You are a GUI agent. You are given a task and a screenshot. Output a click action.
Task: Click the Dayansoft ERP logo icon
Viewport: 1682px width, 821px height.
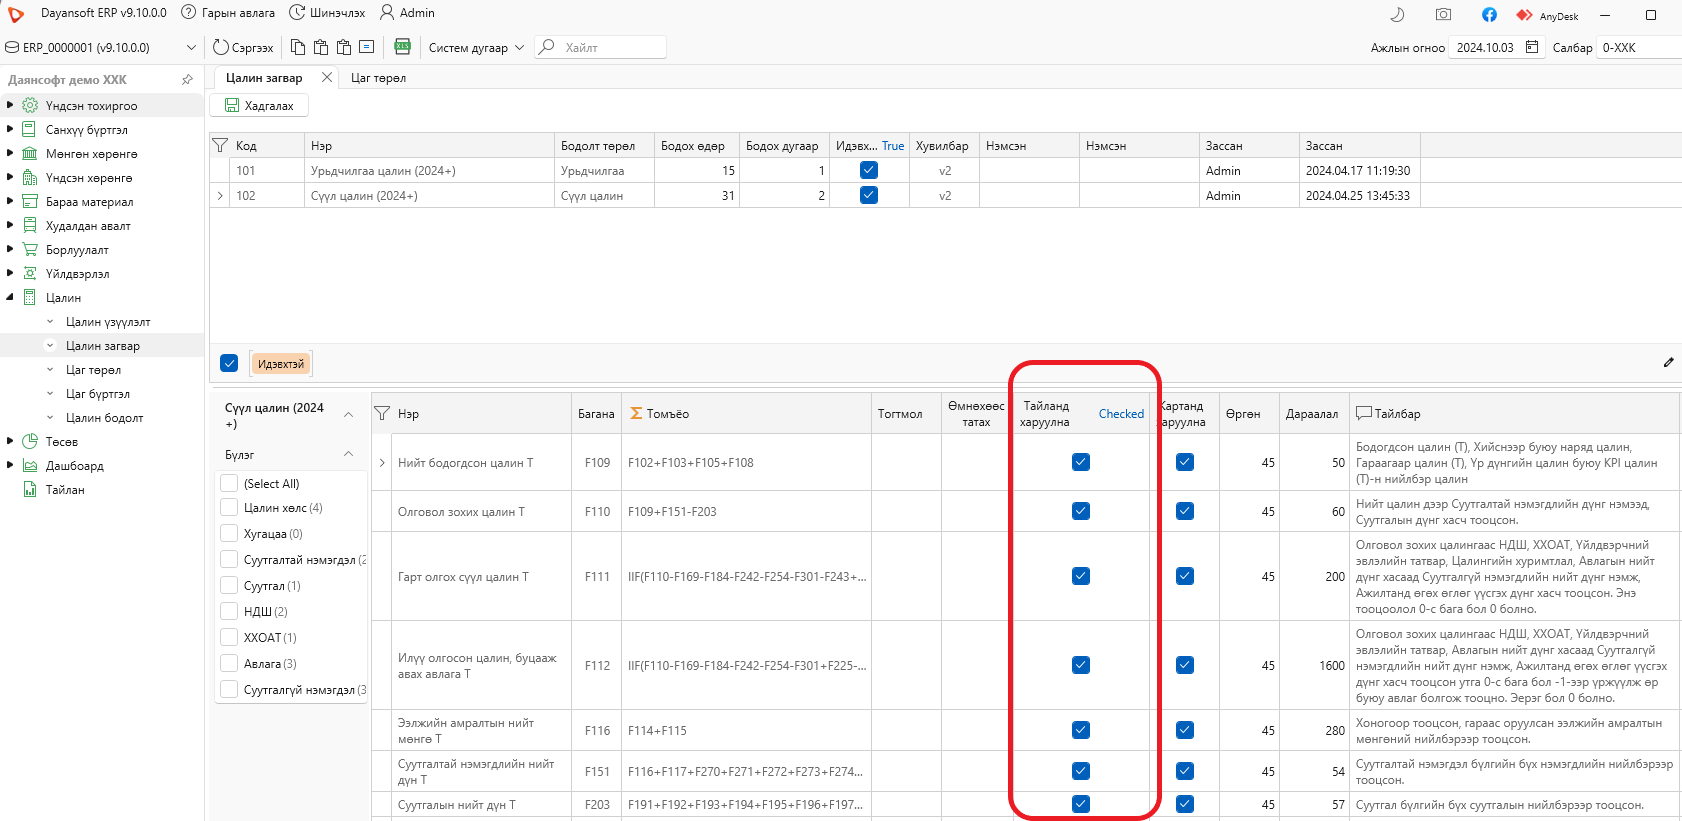click(16, 14)
